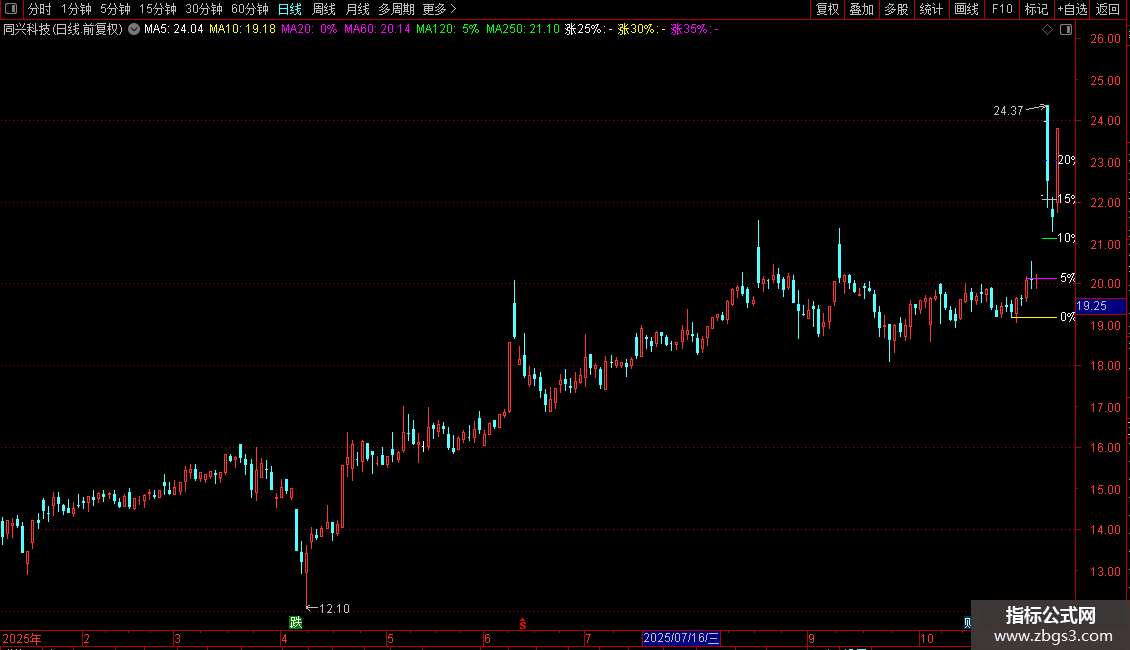The image size is (1130, 650).
Task: Toggle the left sidebar panel icon
Action: point(11,9)
